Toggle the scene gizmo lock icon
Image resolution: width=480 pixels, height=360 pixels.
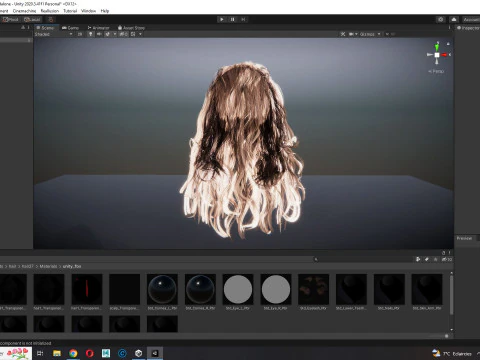click(448, 44)
